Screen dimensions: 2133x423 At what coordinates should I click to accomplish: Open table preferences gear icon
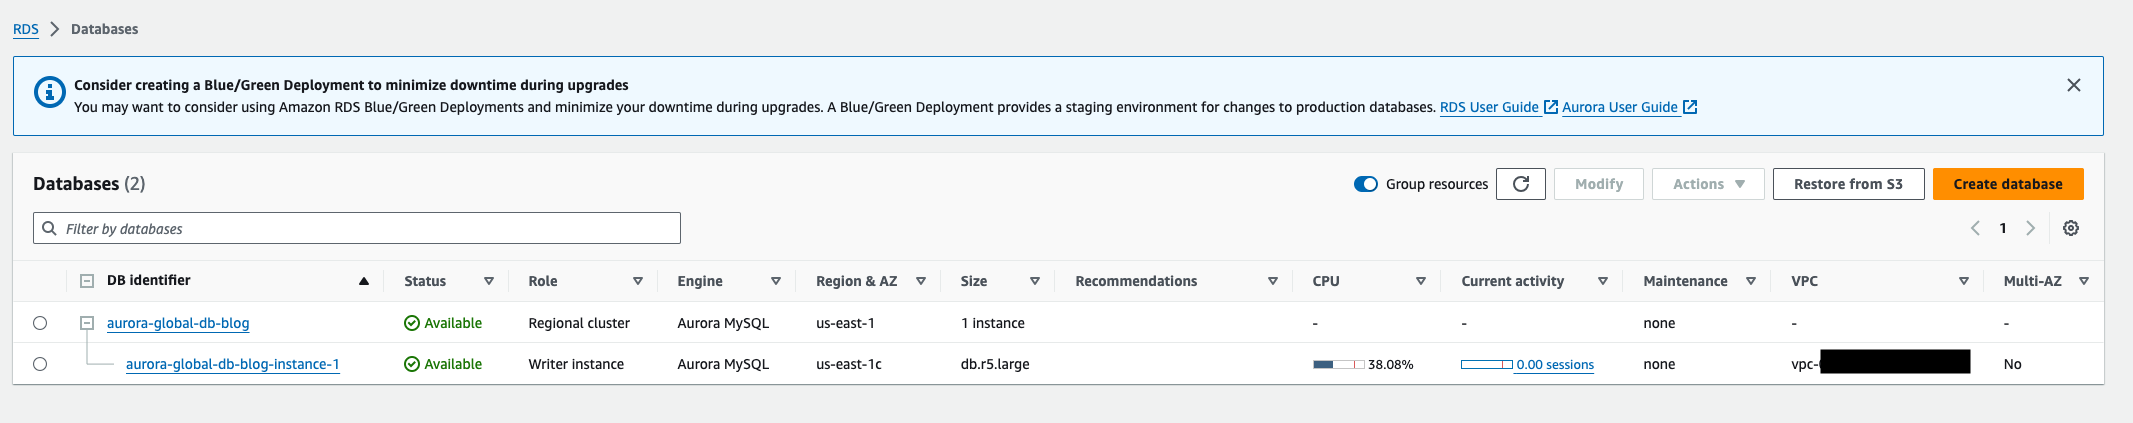tap(2071, 228)
